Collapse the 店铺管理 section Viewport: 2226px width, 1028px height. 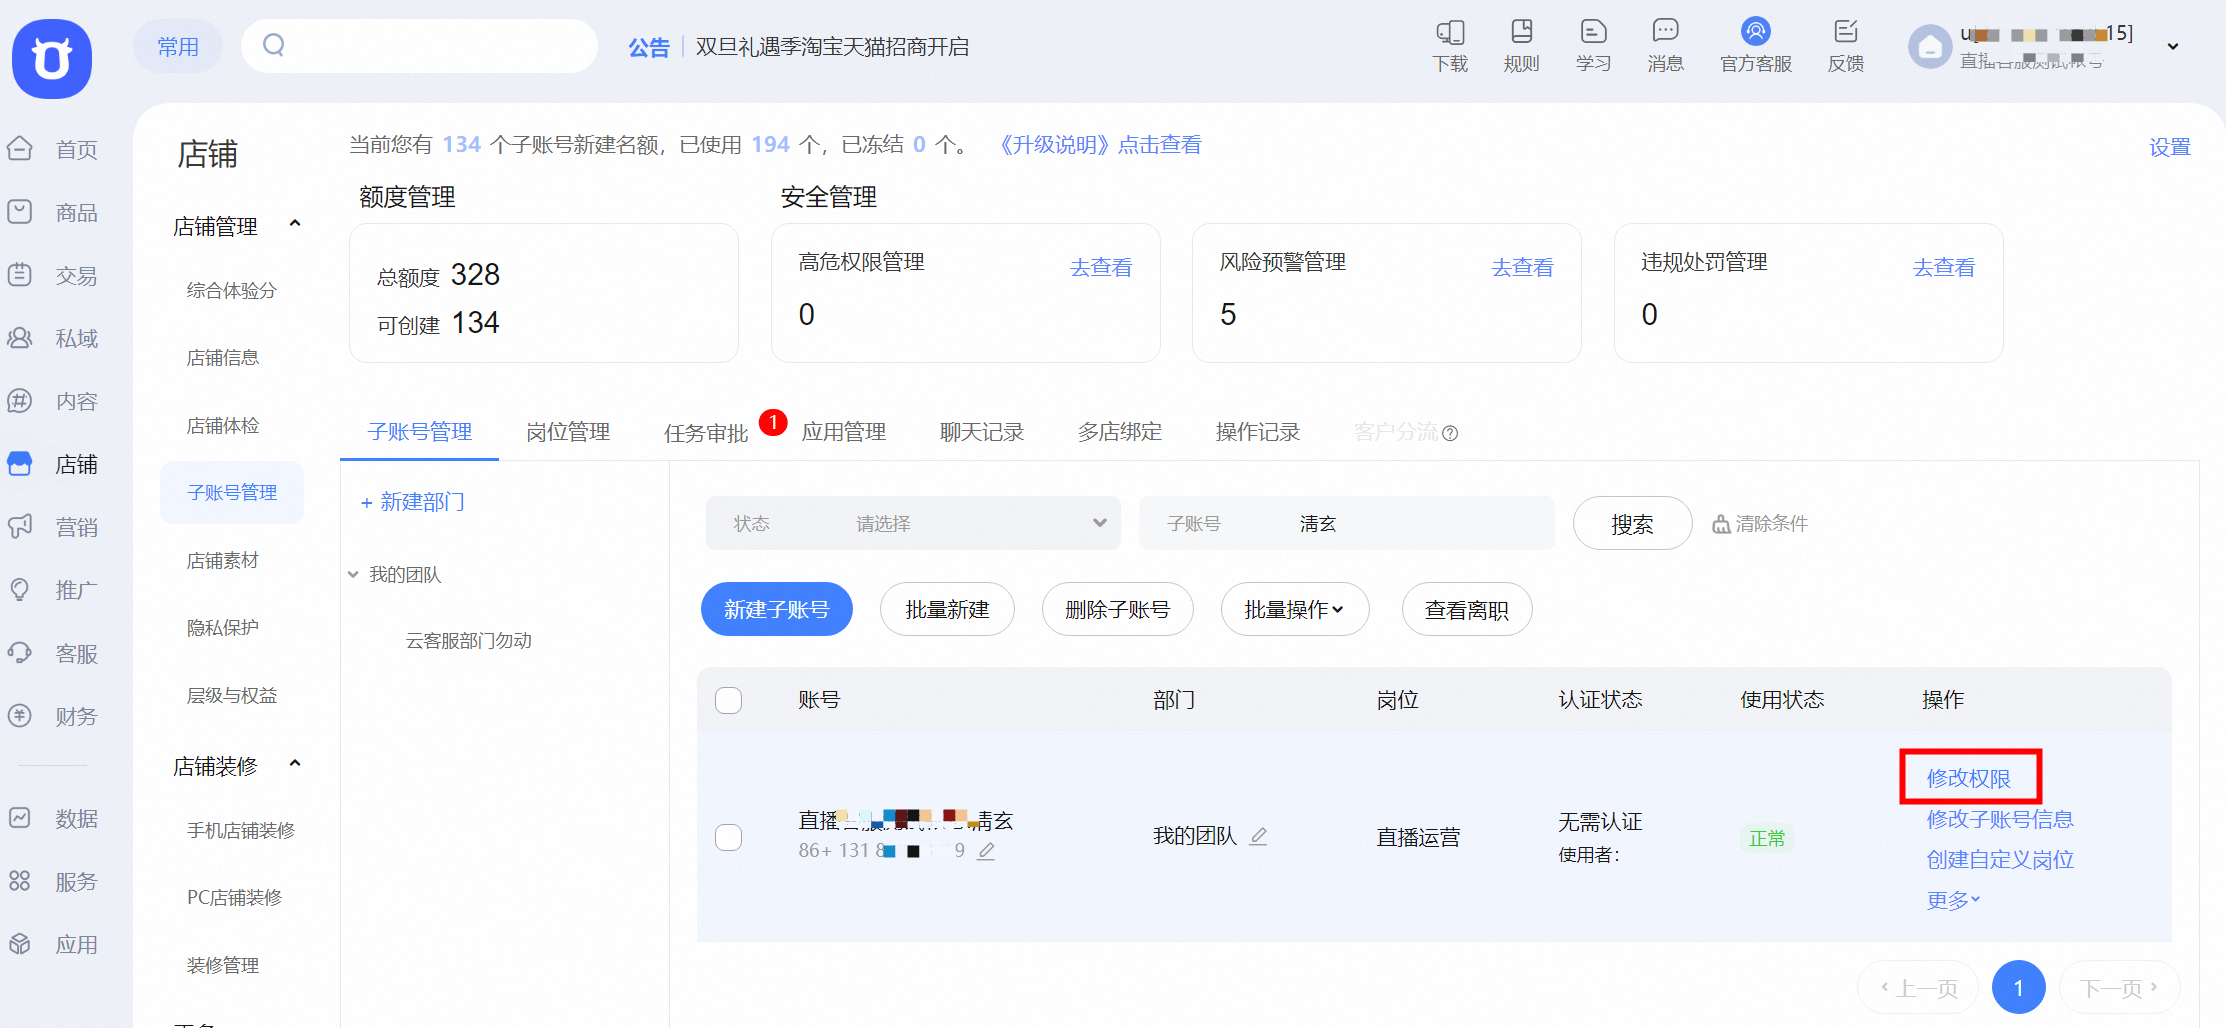(x=295, y=224)
